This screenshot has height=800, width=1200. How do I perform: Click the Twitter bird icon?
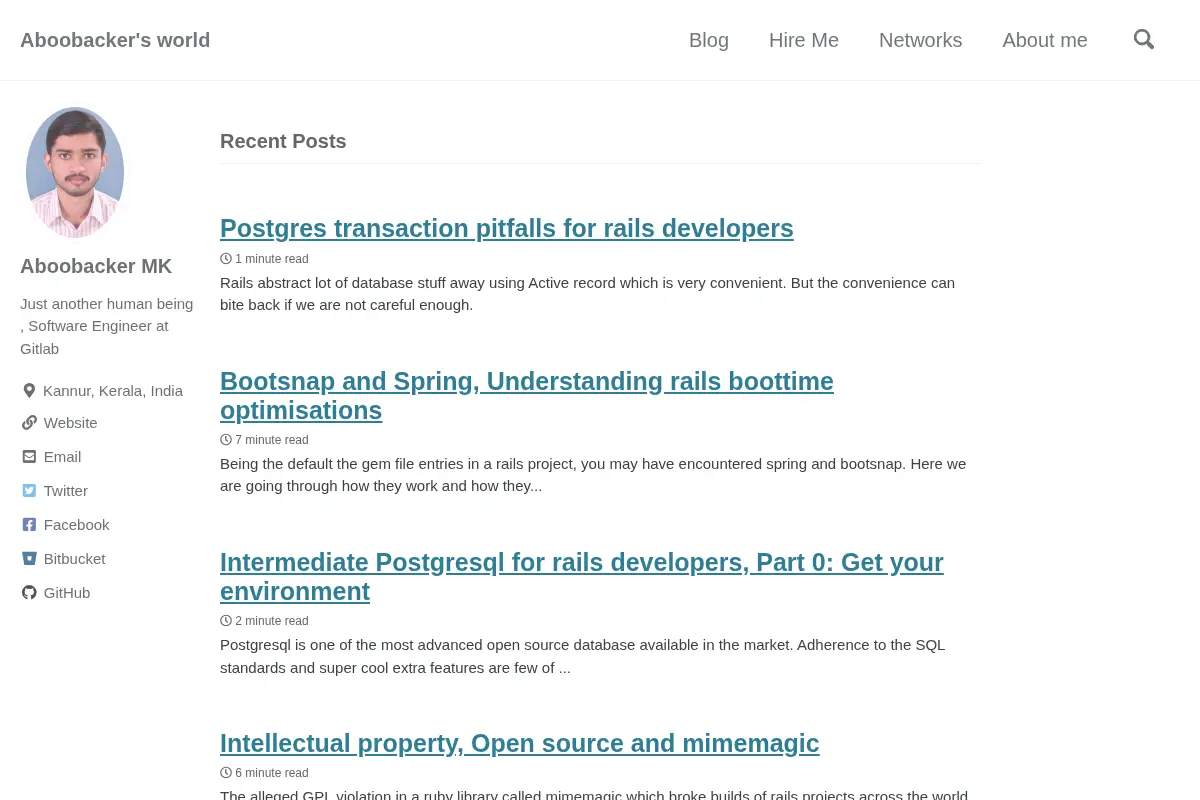pyautogui.click(x=29, y=490)
